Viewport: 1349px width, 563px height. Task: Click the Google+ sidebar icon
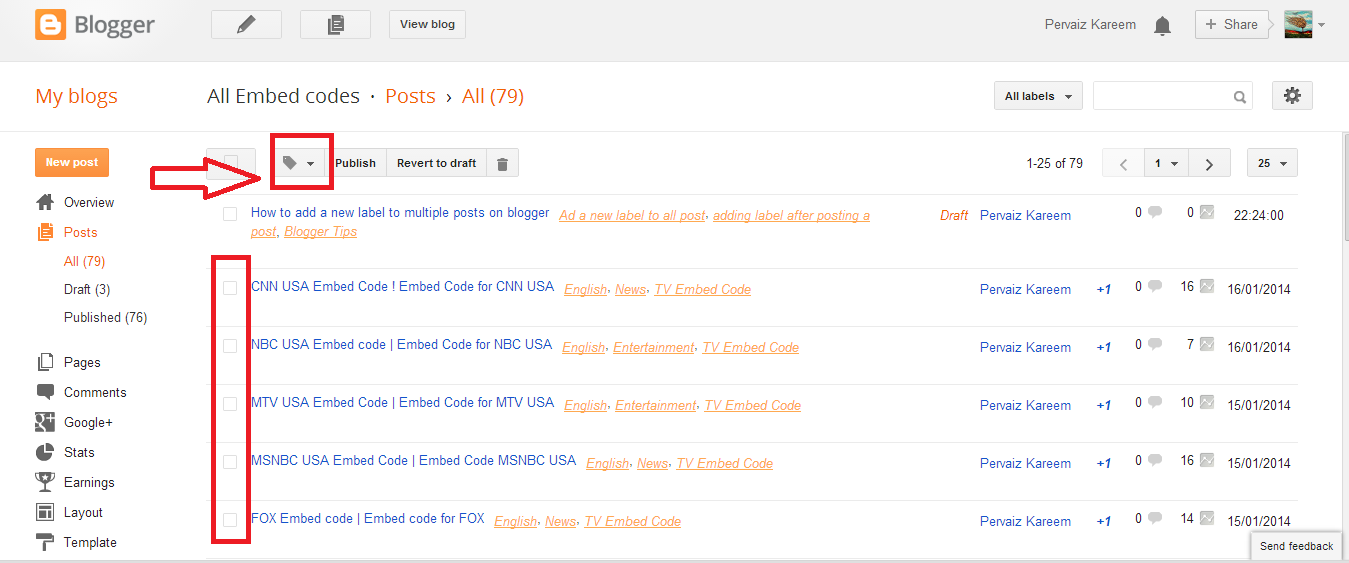45,422
